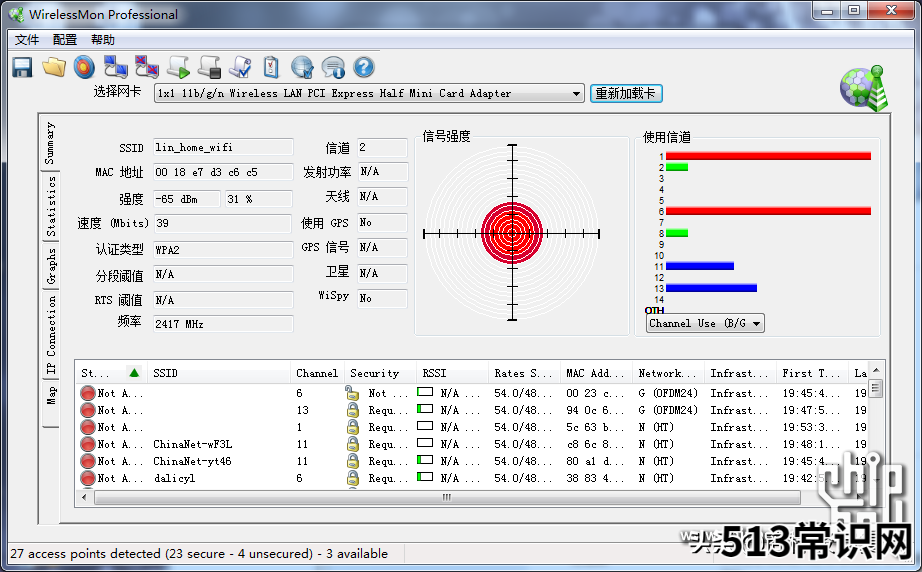922x572 pixels.
Task: Click the MAC address field 00 18 e7 d3 c6 c5
Action: 223,172
